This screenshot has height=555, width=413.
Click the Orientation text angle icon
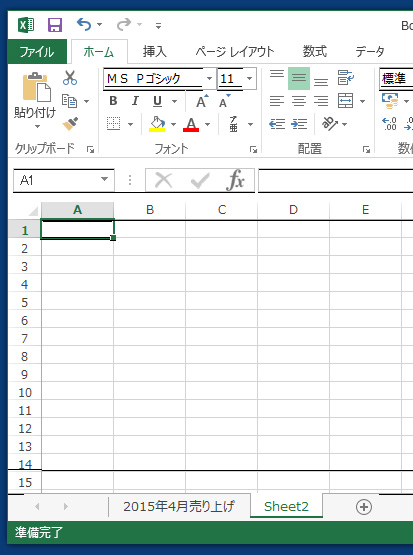(x=329, y=124)
